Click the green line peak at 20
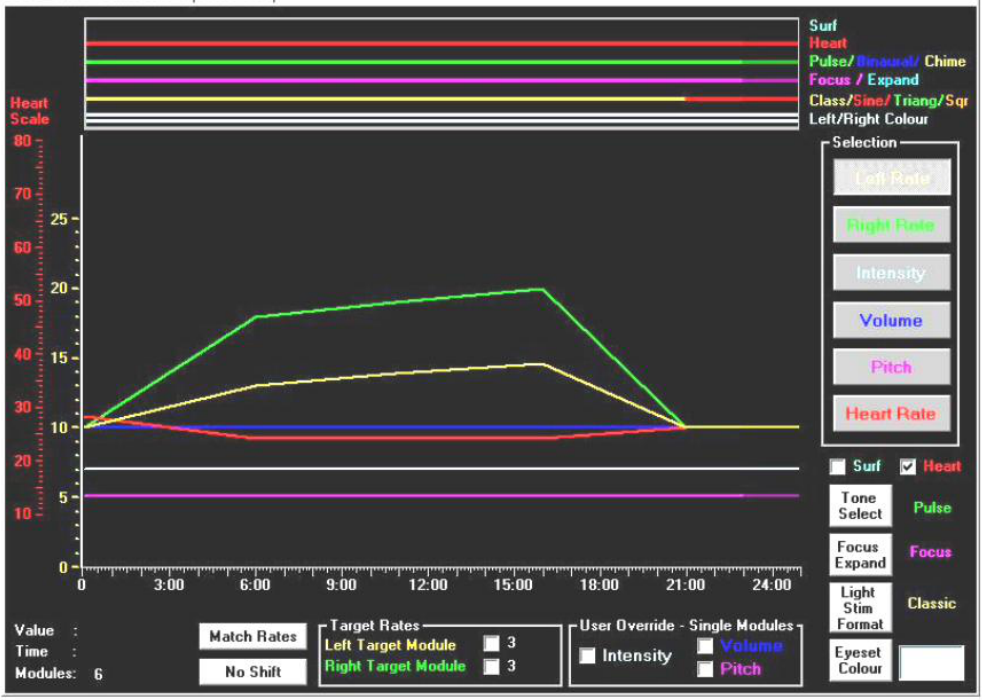Image resolution: width=982 pixels, height=700 pixels. coord(542,289)
